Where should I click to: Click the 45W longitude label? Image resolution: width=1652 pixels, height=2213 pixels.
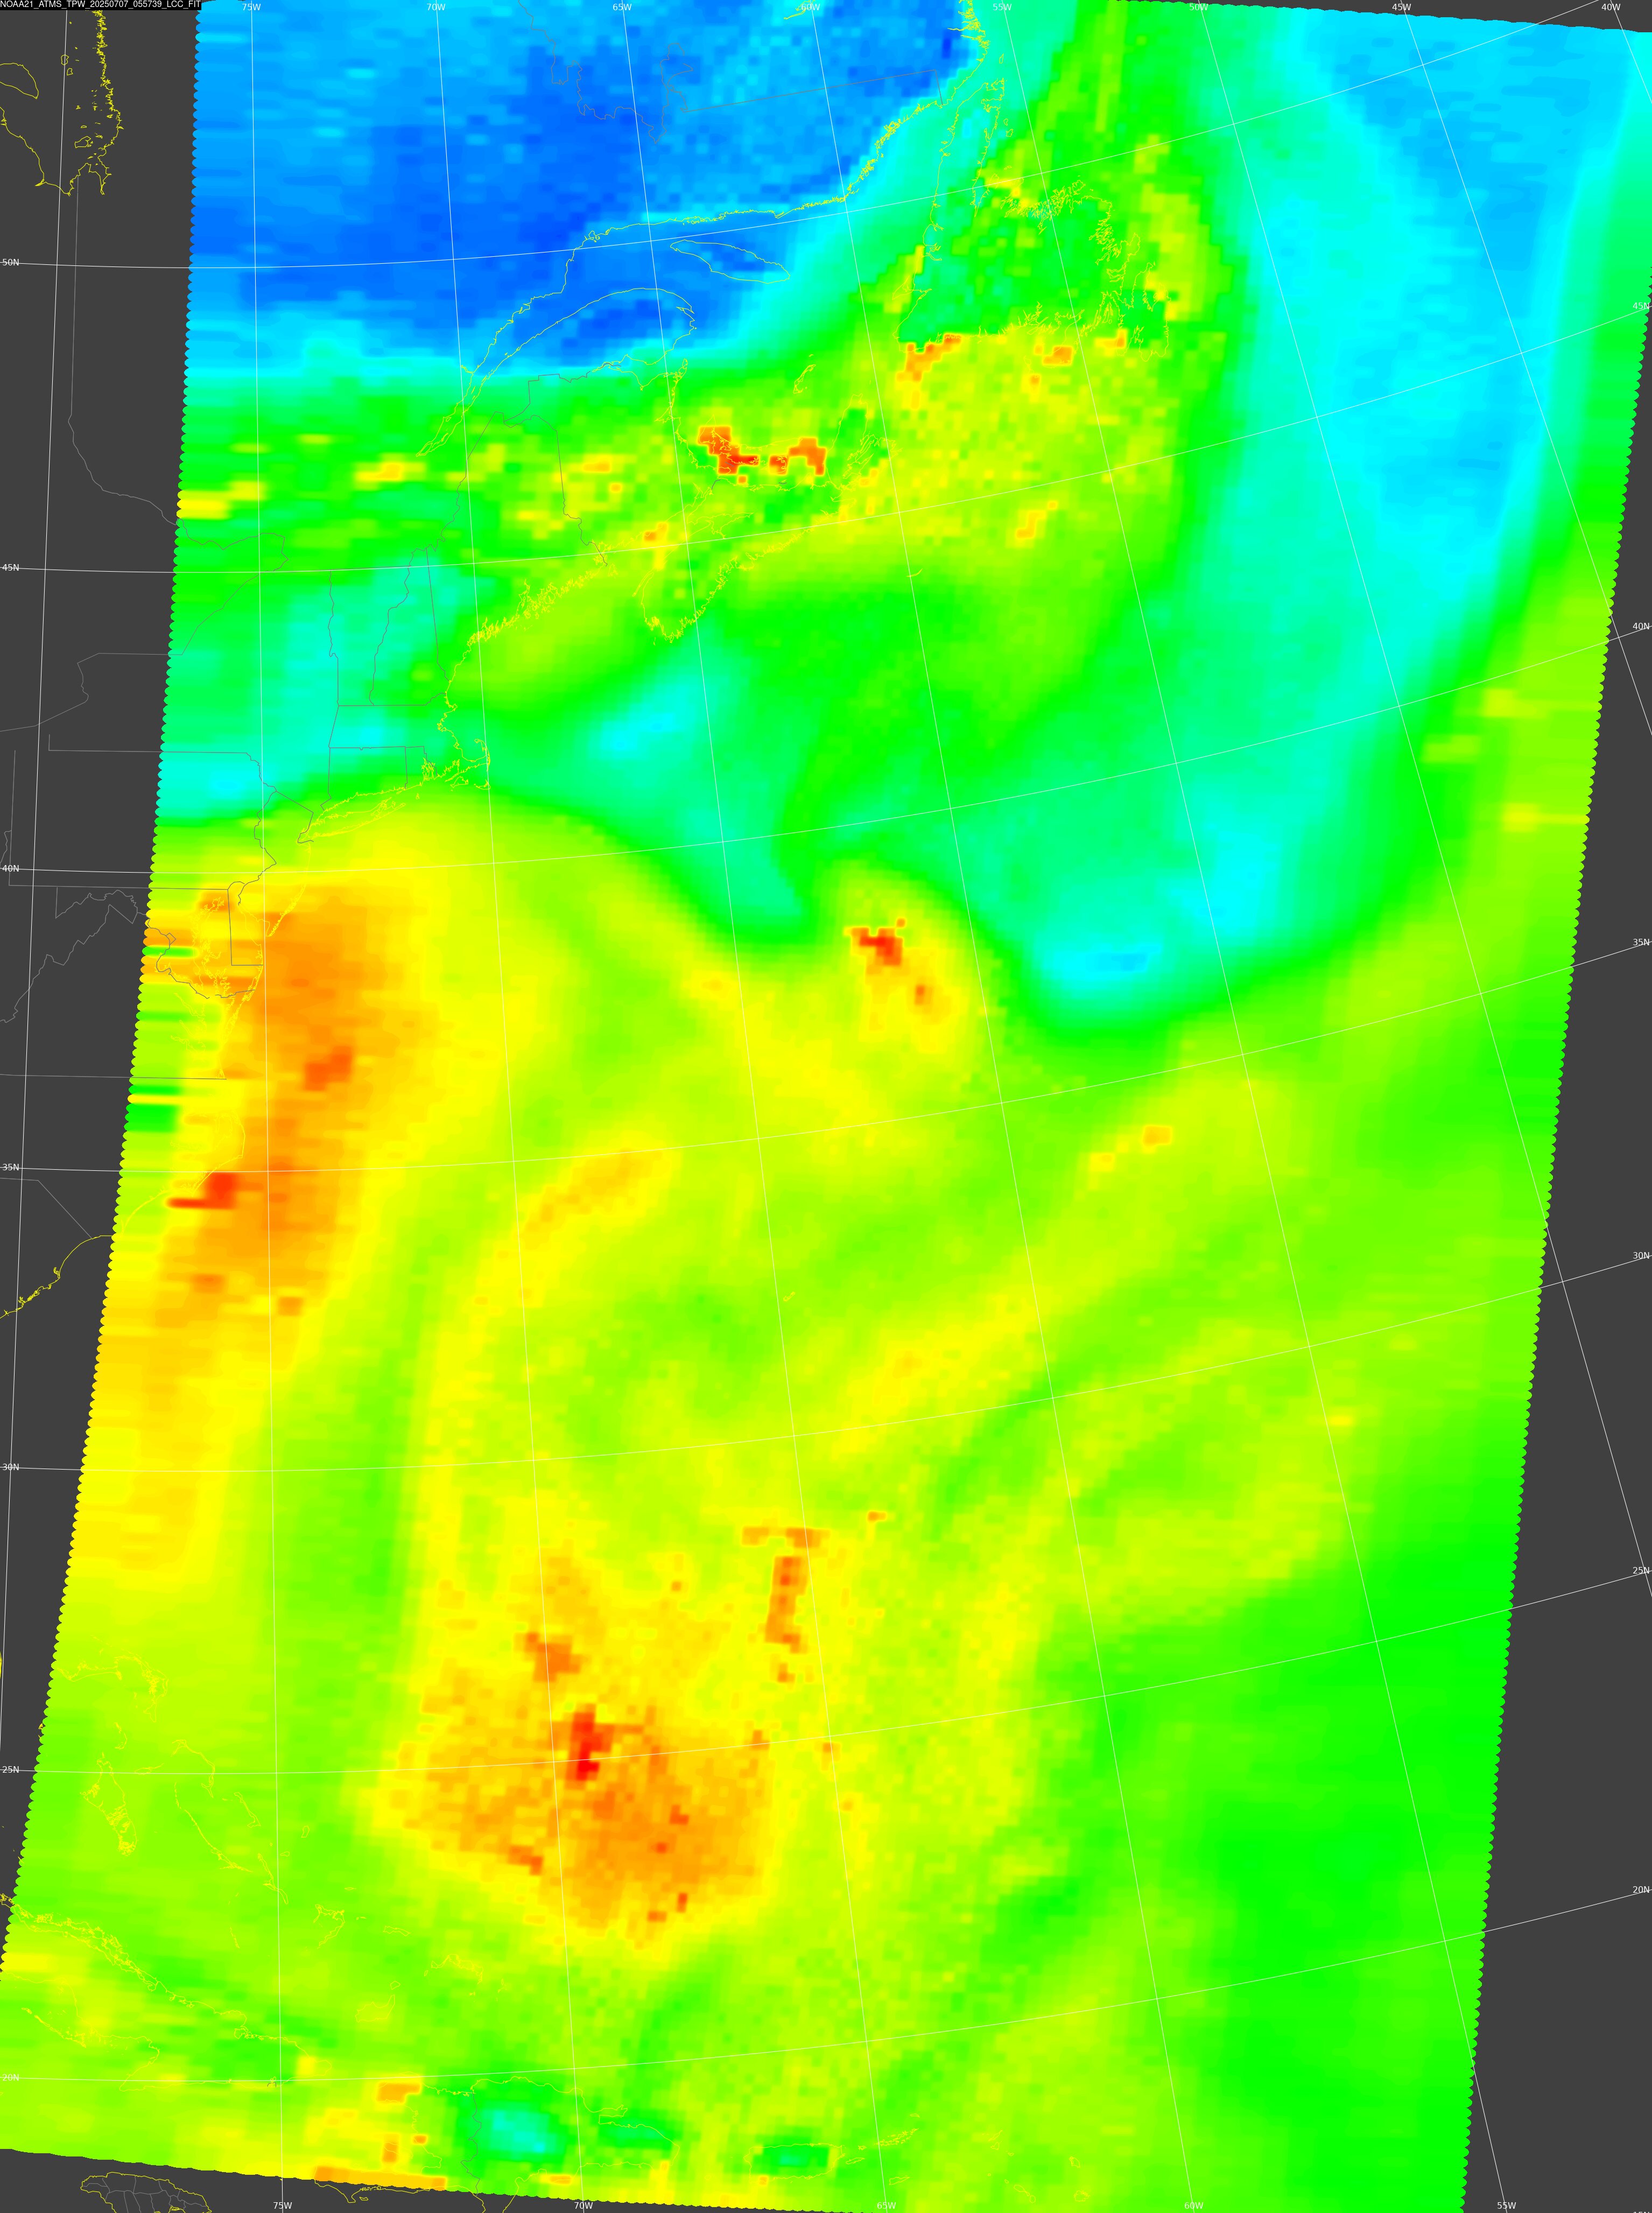1402,7
